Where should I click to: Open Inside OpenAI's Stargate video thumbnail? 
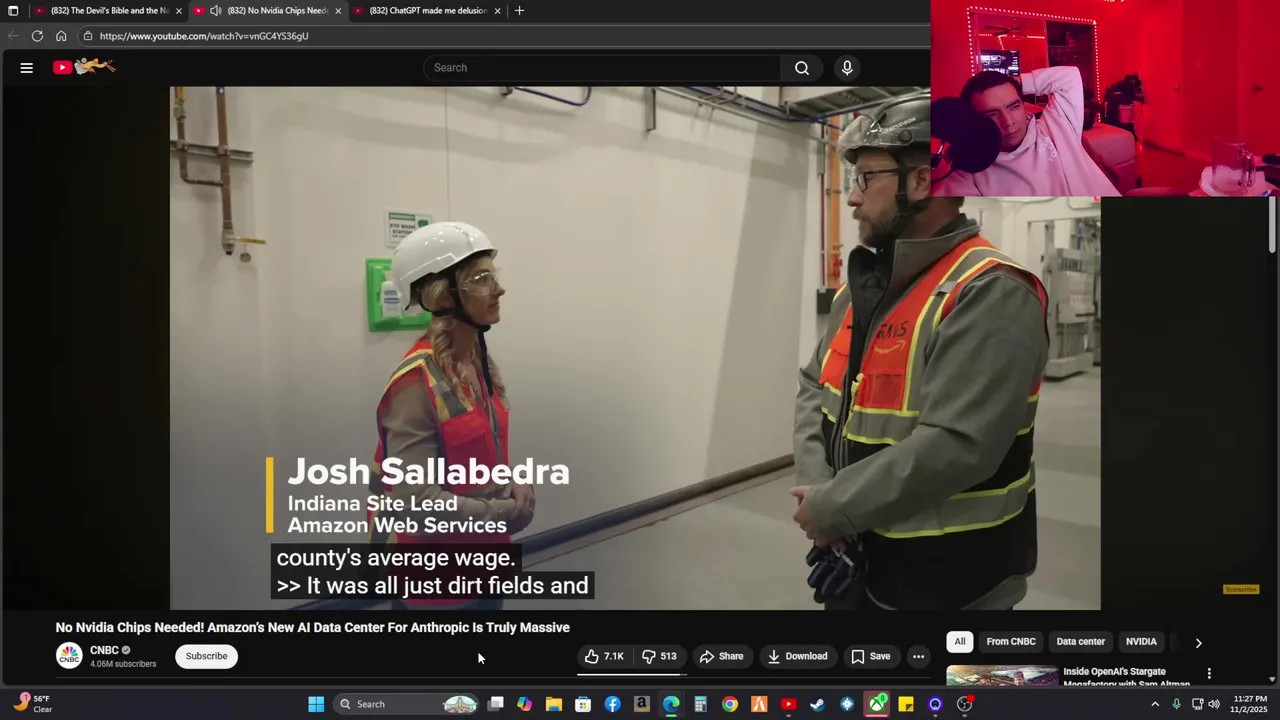(1002, 676)
